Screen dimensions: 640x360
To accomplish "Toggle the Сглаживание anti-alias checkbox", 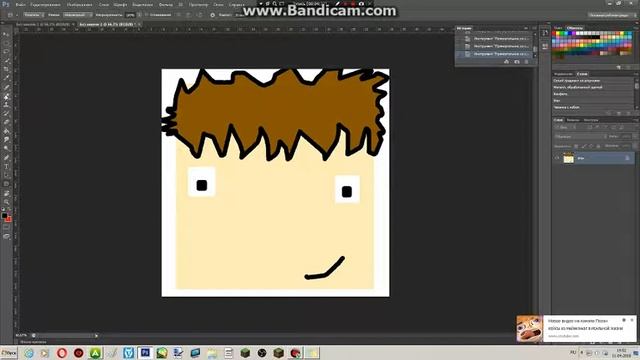I will pos(147,15).
